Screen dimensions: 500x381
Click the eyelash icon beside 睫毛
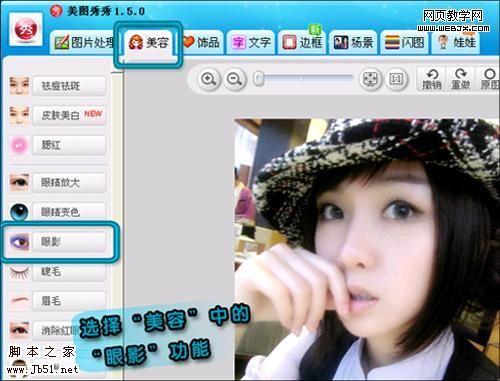point(19,272)
